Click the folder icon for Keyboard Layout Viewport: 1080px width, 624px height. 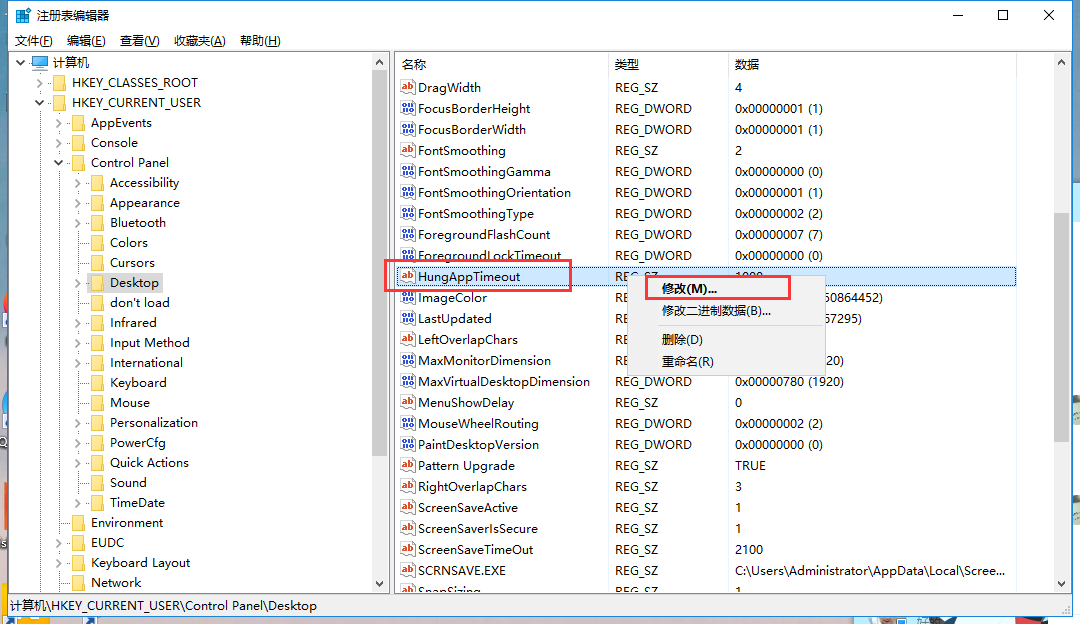coord(78,563)
